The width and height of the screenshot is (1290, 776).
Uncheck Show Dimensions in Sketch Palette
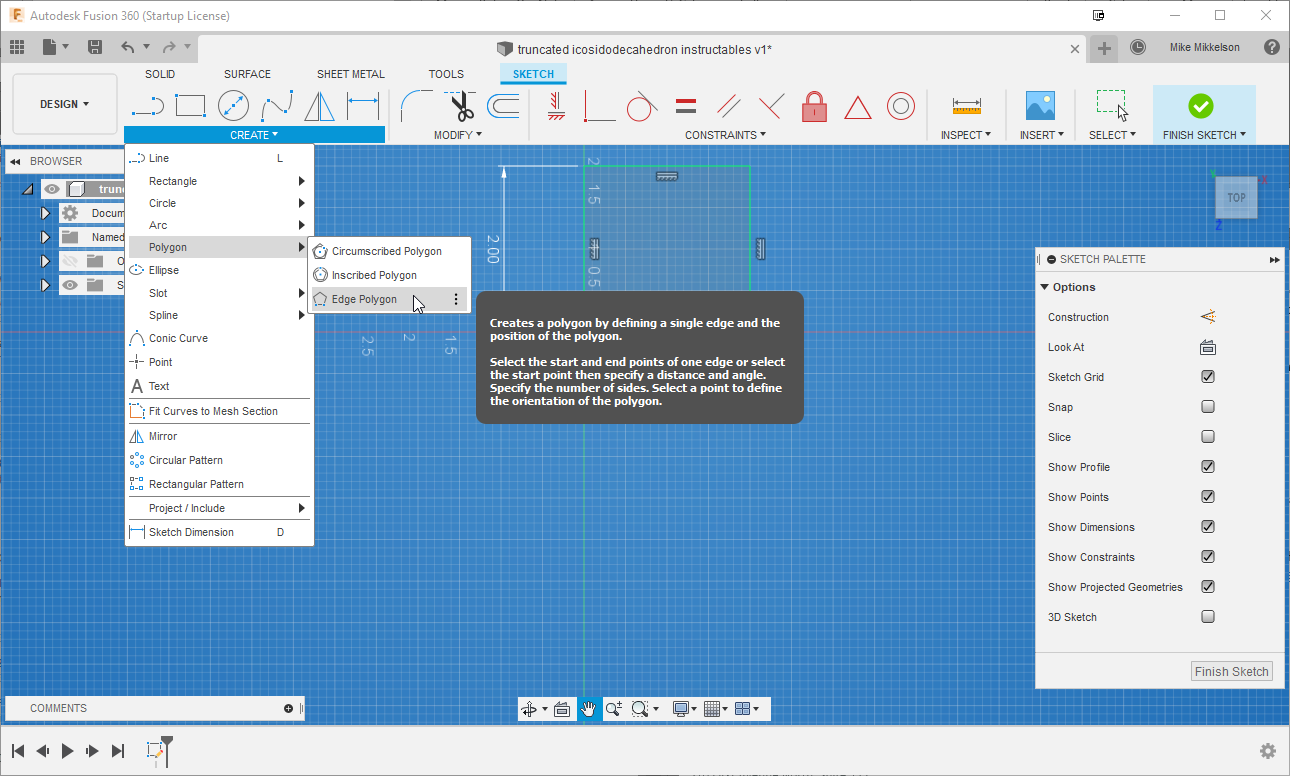[x=1208, y=527]
